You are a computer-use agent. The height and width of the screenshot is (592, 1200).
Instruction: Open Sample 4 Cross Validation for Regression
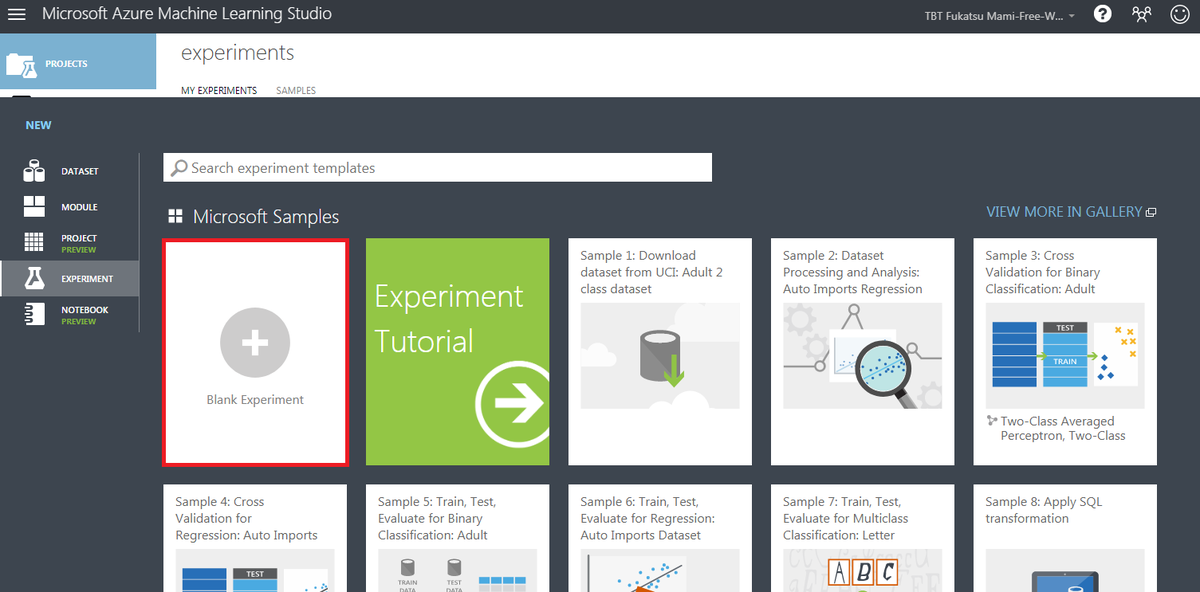pos(255,538)
